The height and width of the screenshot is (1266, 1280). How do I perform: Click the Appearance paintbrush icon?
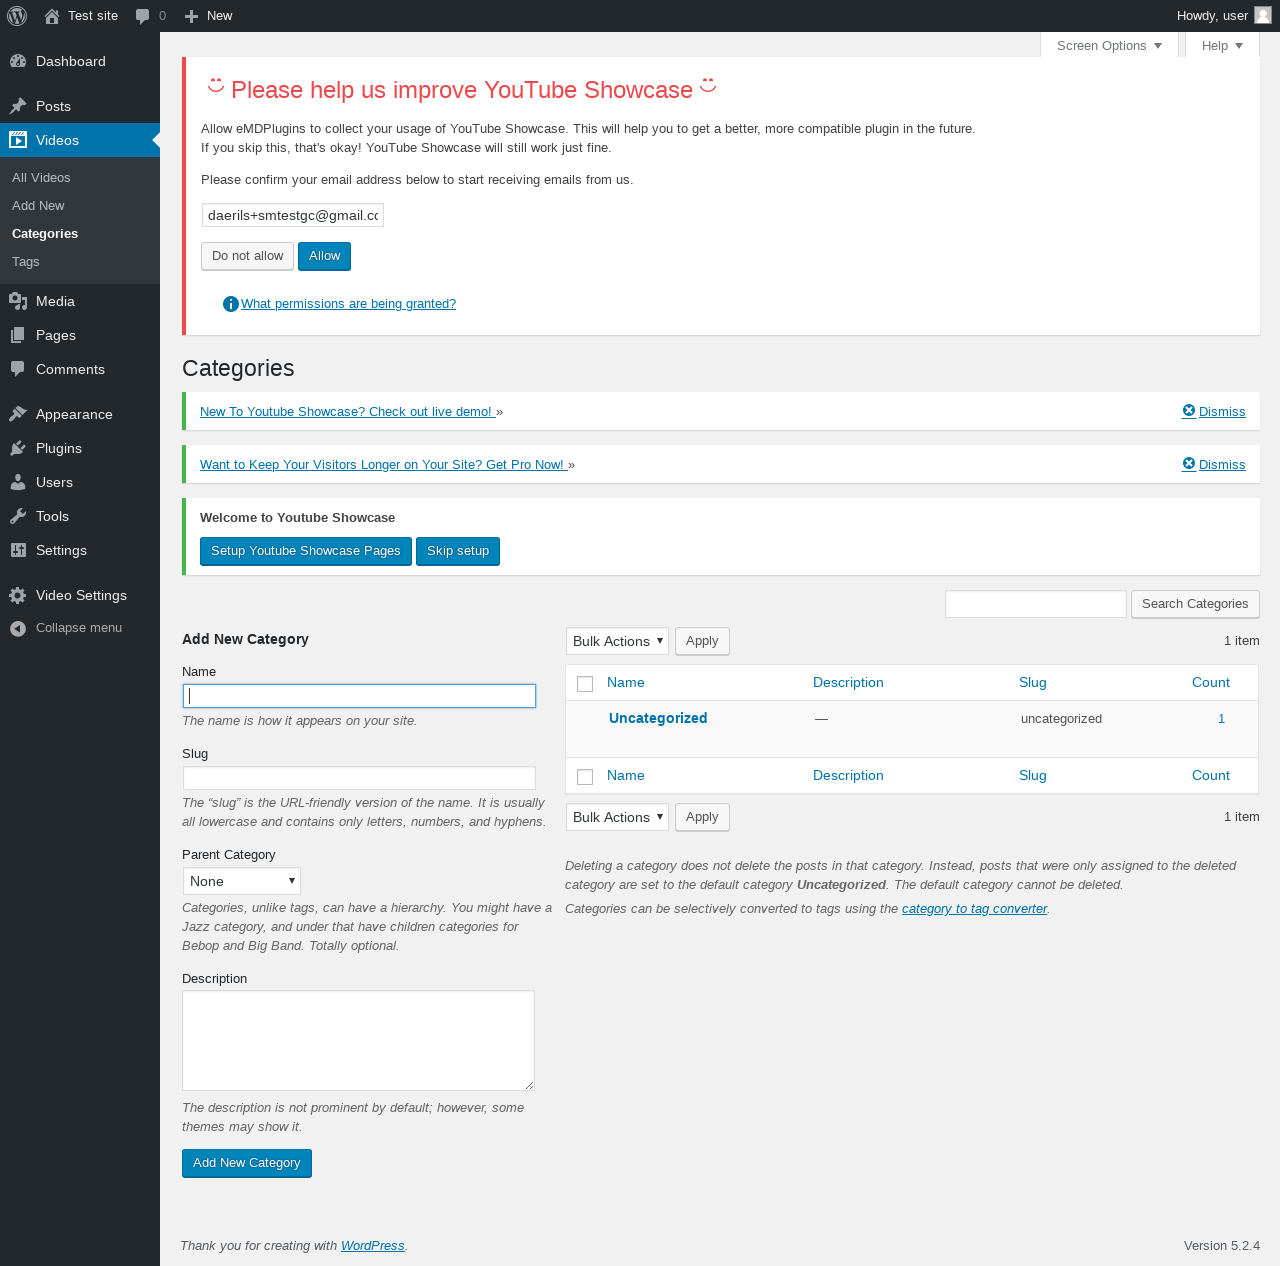(18, 414)
